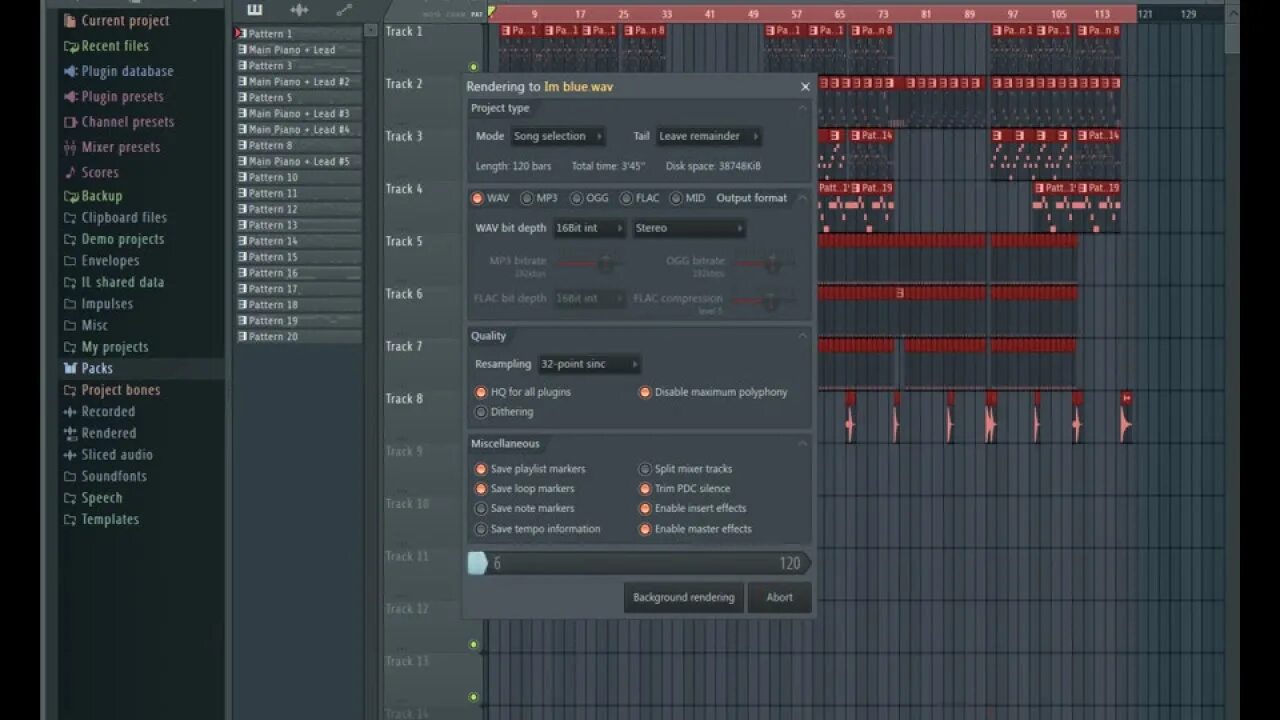Image resolution: width=1280 pixels, height=720 pixels.
Task: Open the Project bones folder
Action: [111, 390]
